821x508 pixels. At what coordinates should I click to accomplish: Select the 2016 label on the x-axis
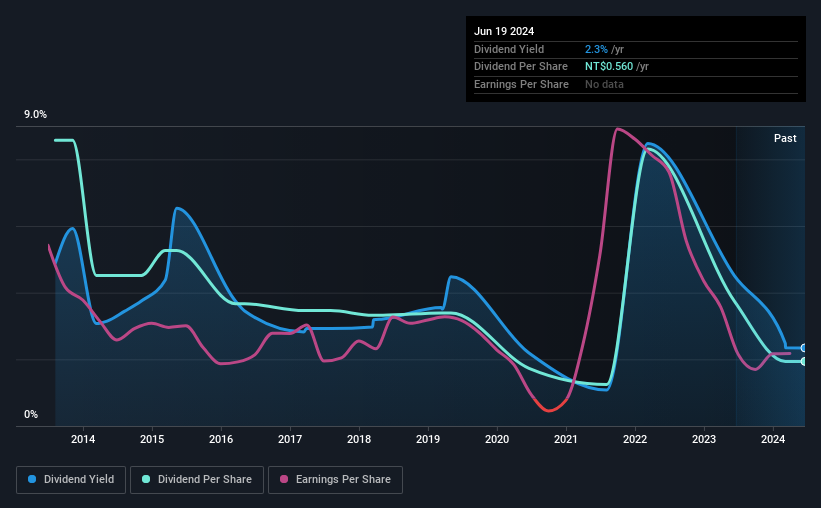click(221, 439)
